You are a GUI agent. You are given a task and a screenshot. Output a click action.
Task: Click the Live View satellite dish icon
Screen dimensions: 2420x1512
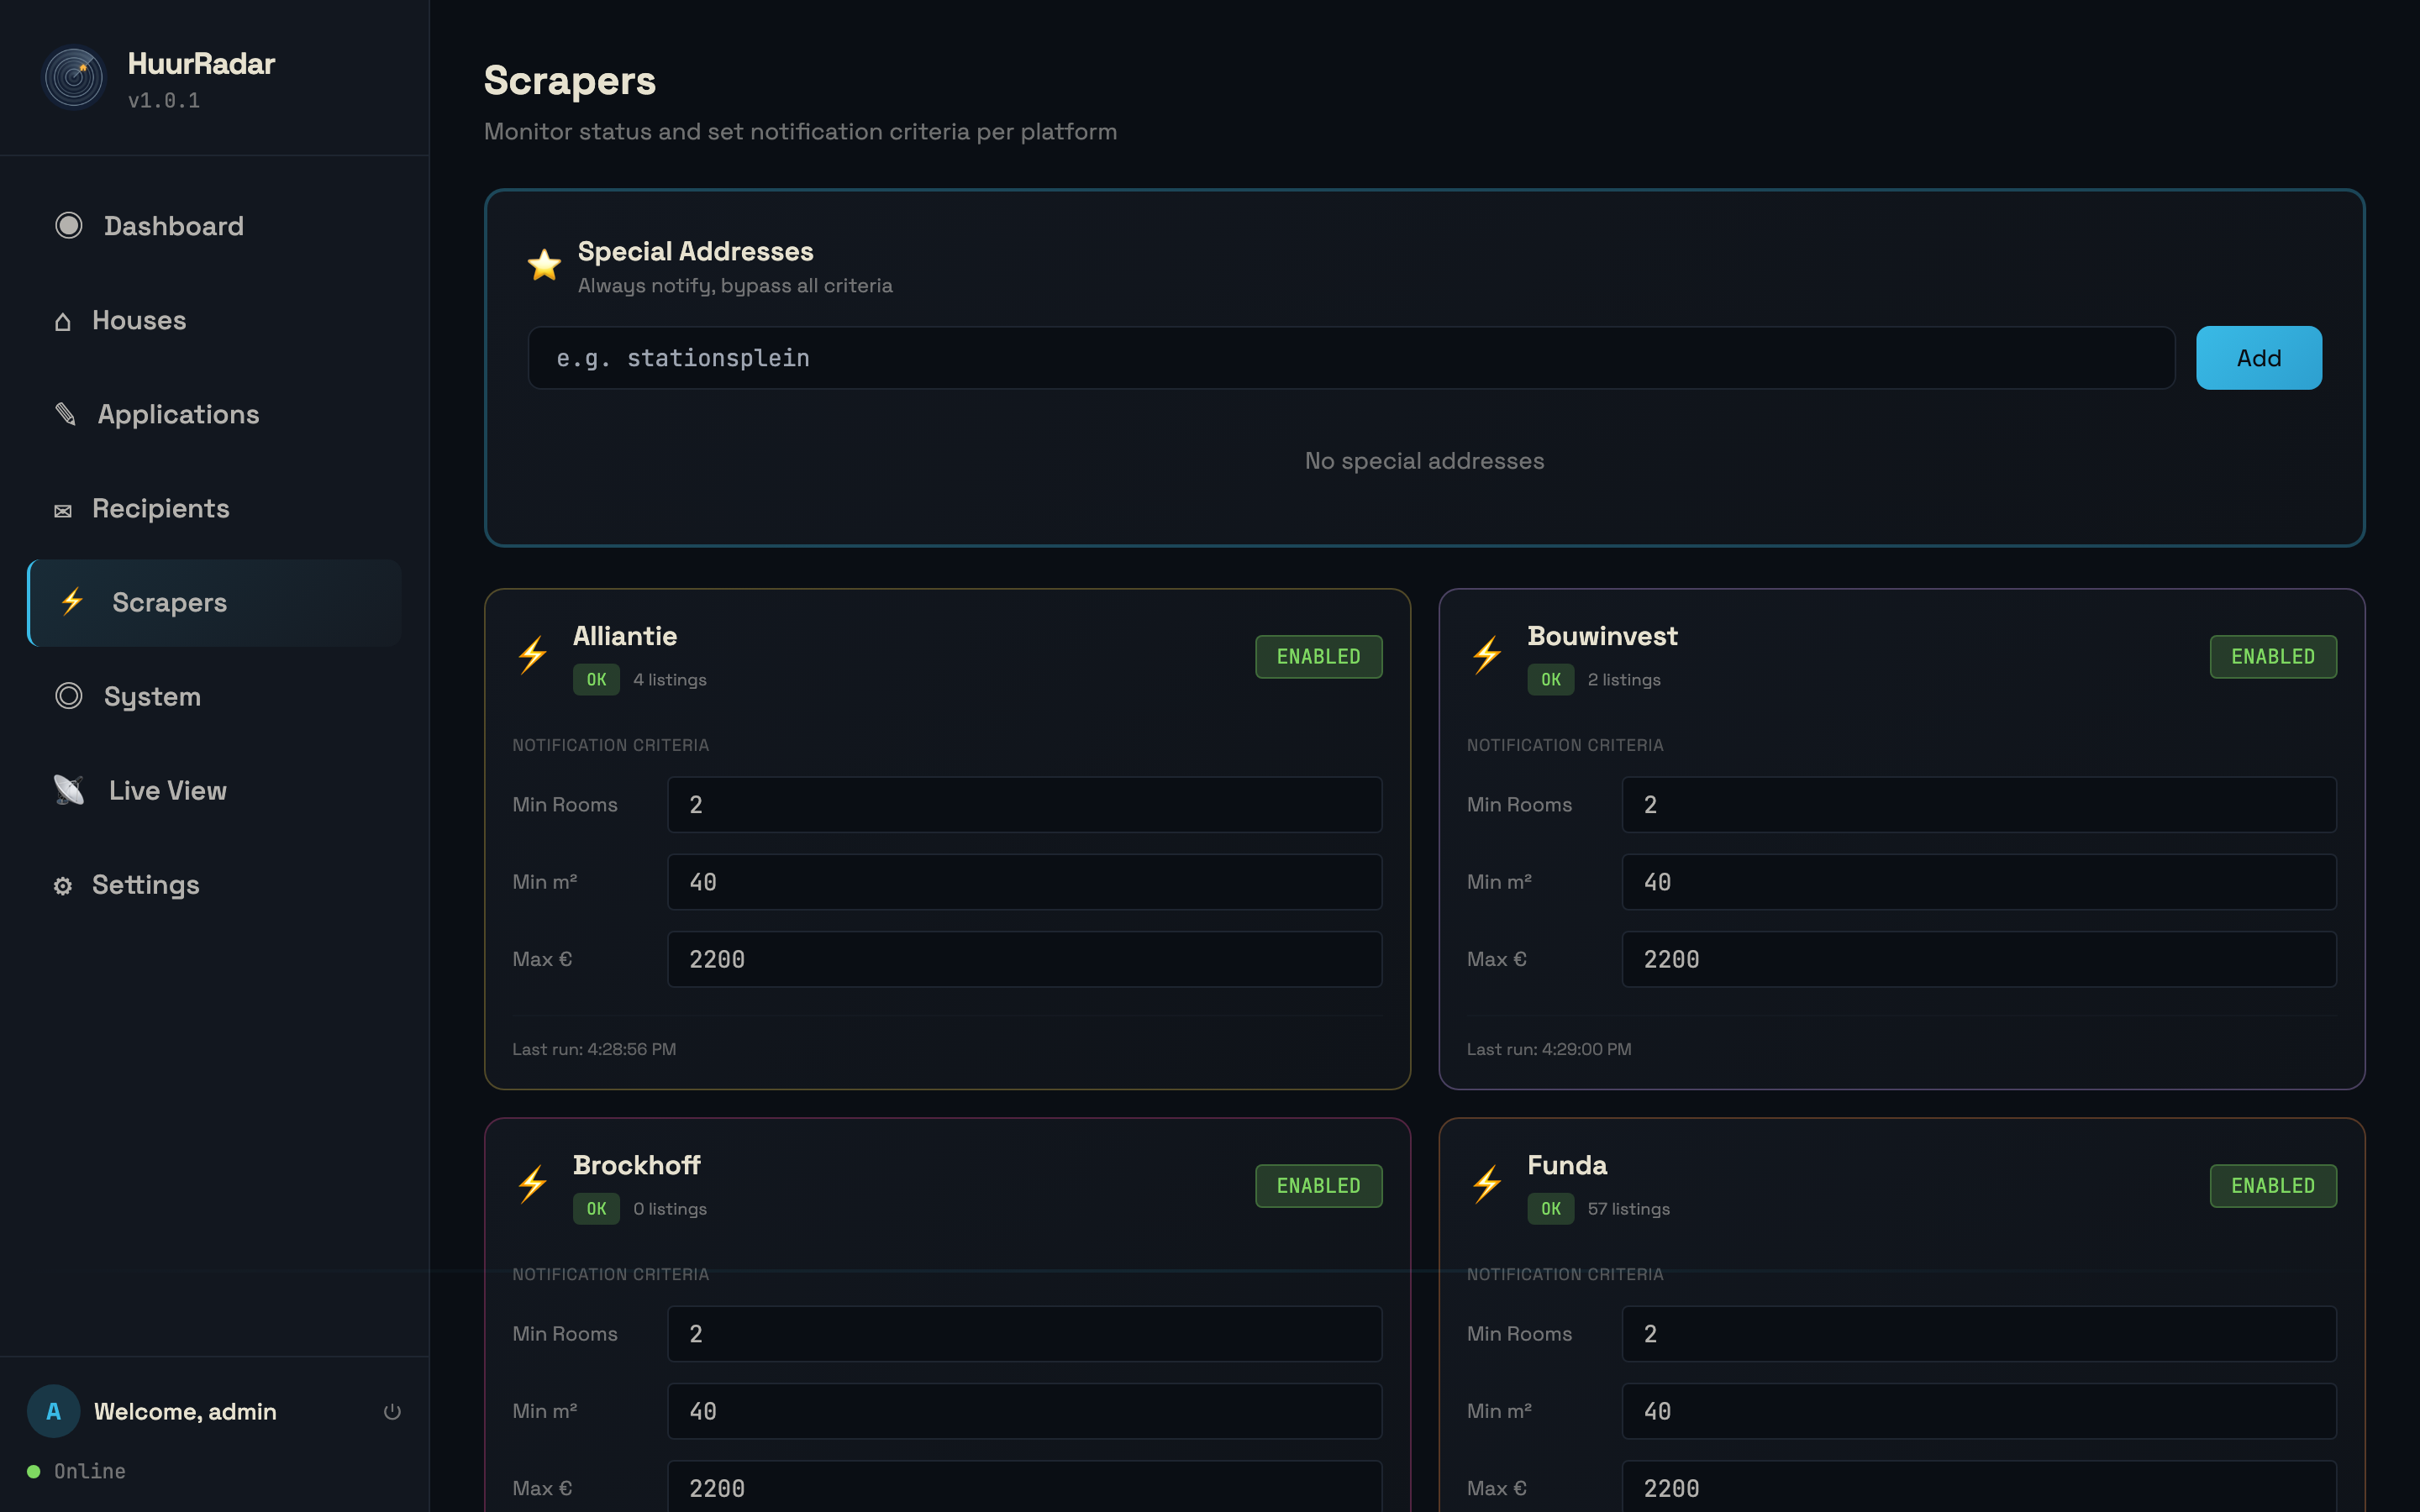pyautogui.click(x=69, y=790)
